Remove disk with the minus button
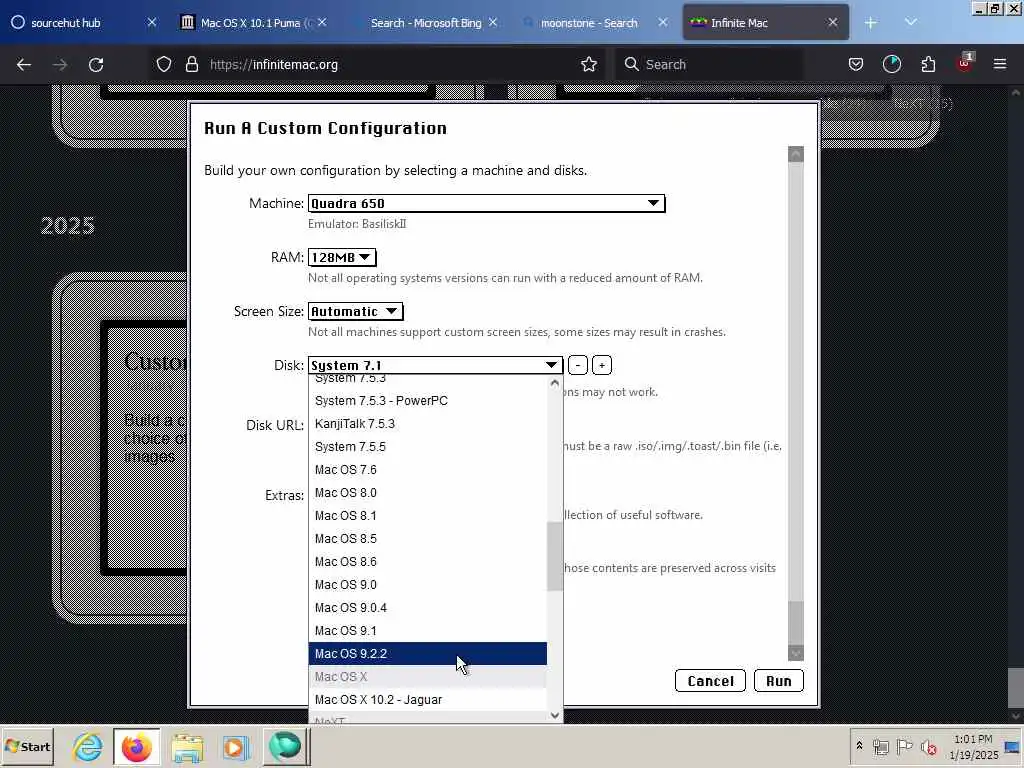1024x768 pixels. (577, 365)
